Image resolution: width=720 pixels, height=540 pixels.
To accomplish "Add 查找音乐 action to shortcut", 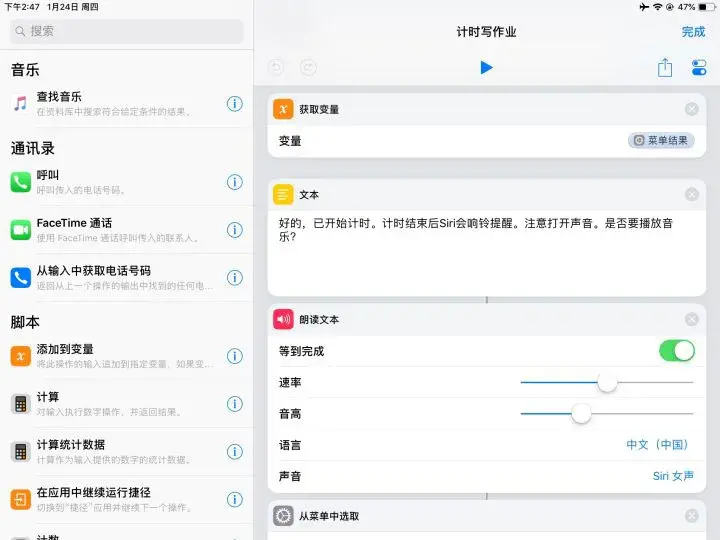I will click(x=127, y=104).
